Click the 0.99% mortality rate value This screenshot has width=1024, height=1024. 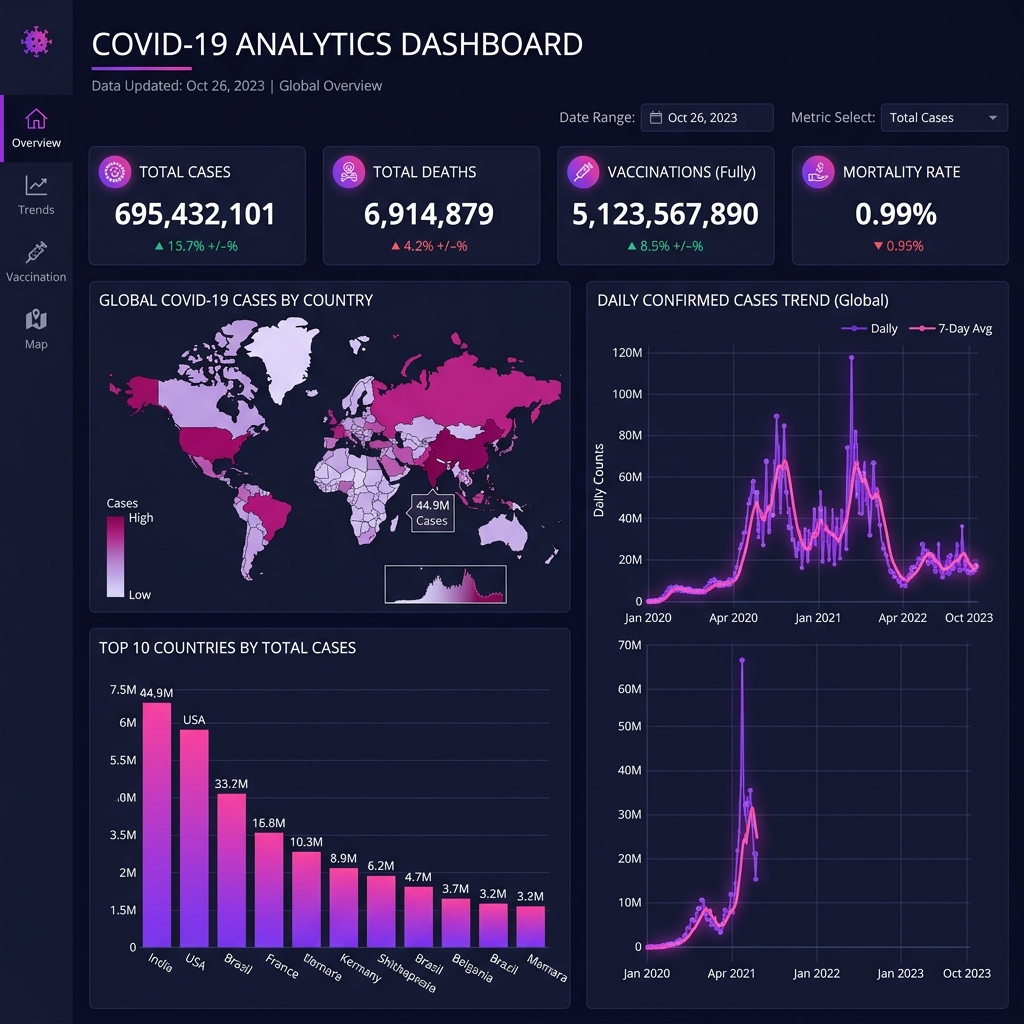click(896, 214)
